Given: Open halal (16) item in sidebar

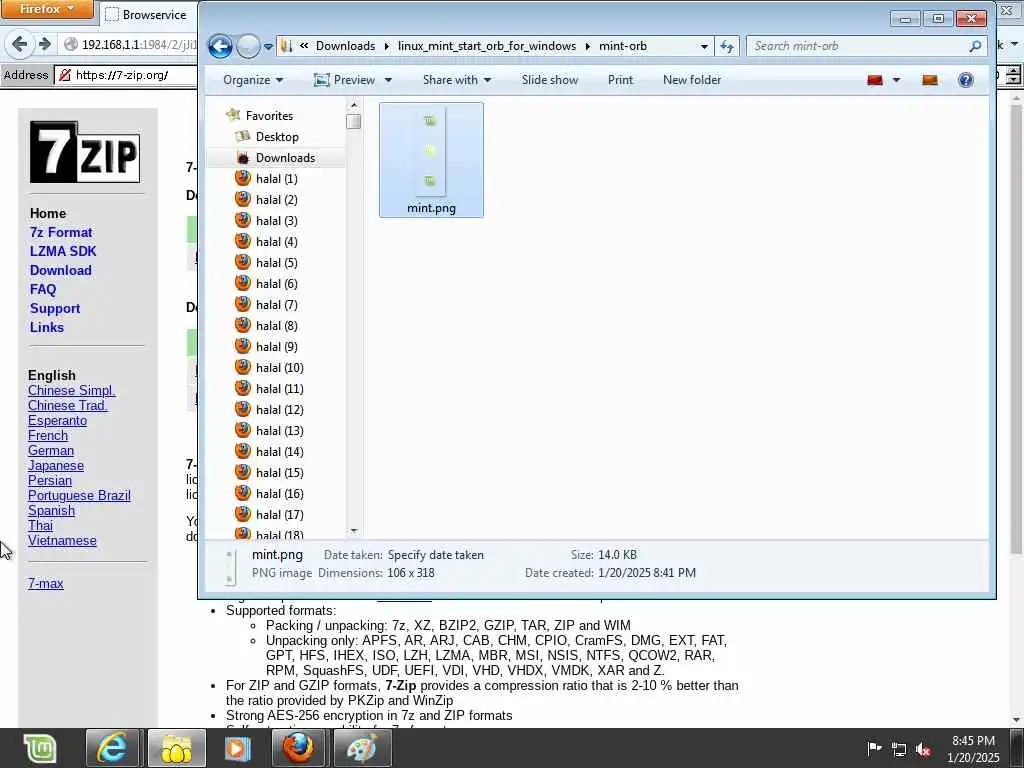Looking at the screenshot, I should tap(280, 494).
